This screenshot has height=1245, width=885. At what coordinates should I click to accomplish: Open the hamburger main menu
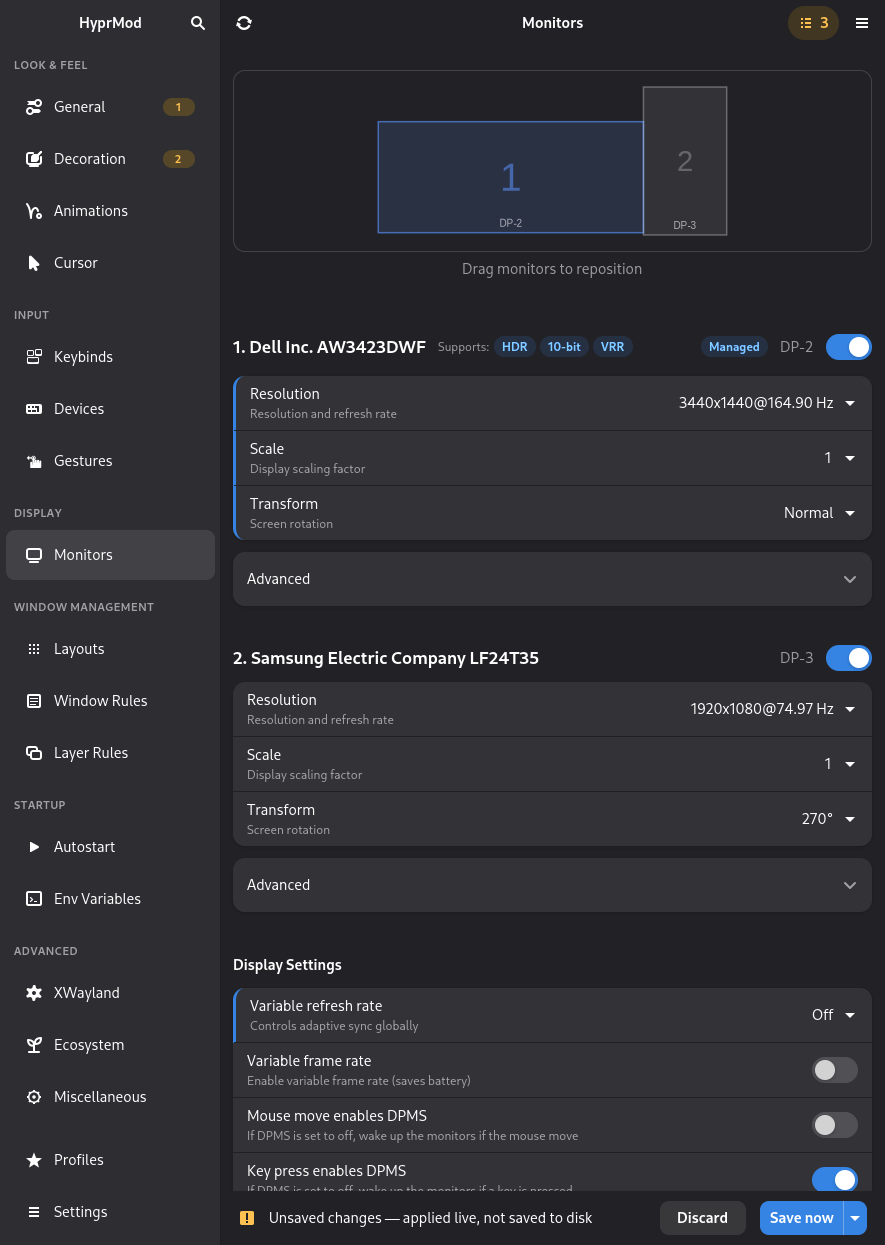click(x=862, y=23)
